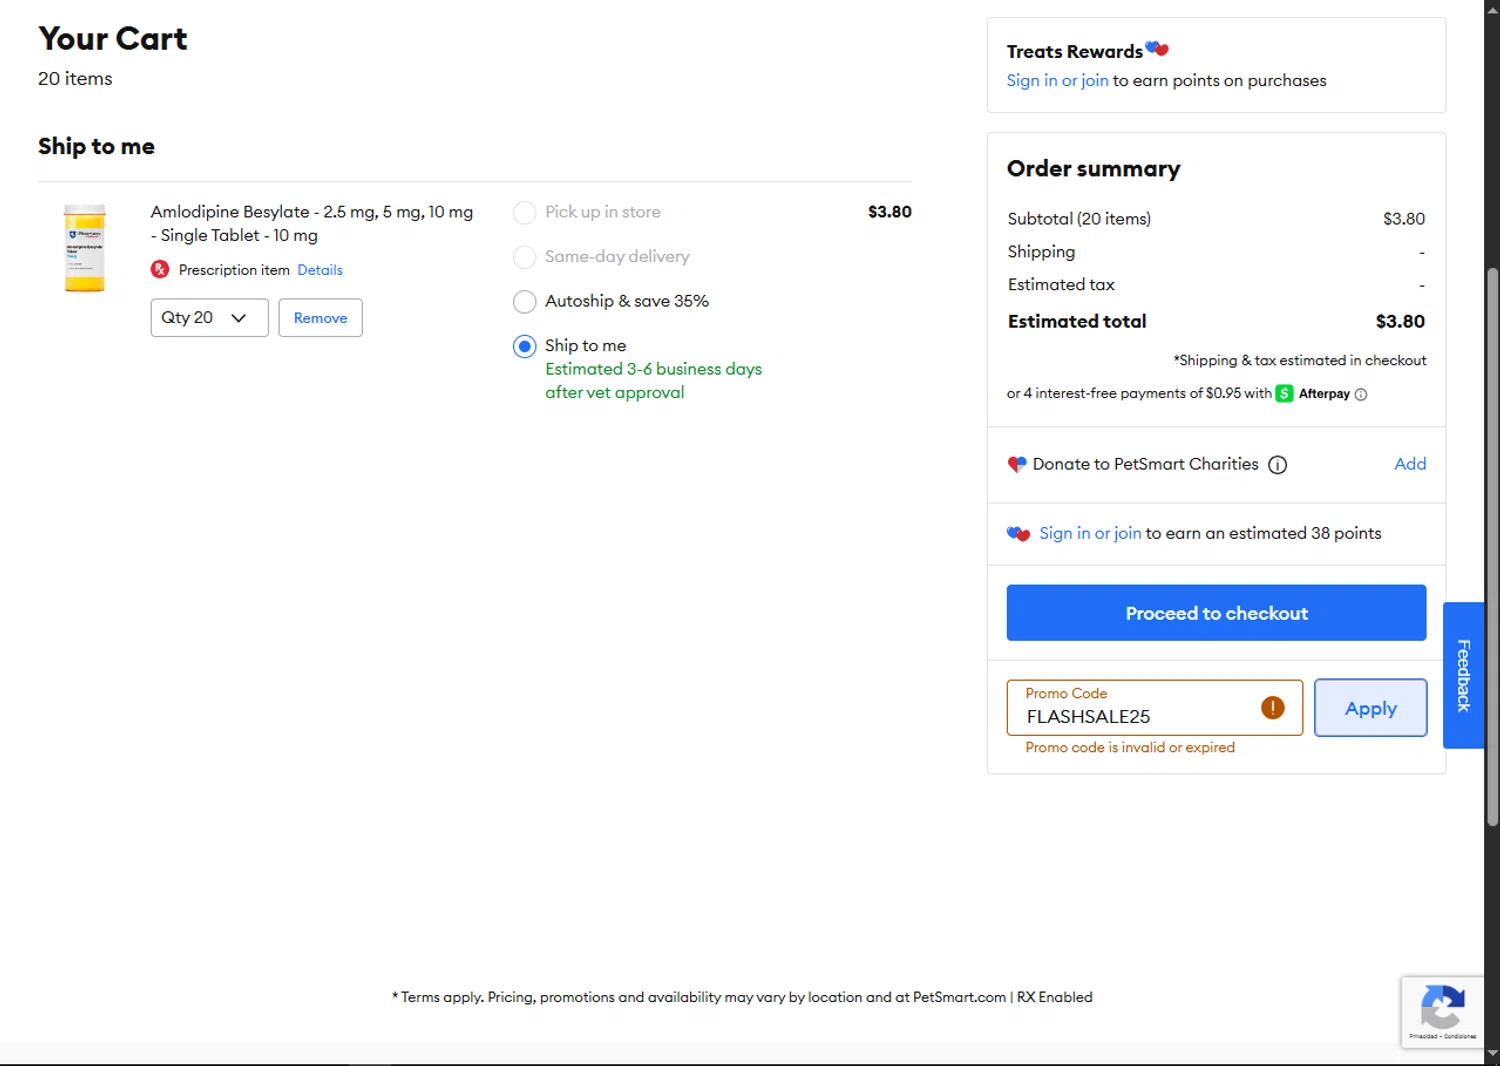Screen dimensions: 1500x1066
Task: Click the promo code error warning icon
Action: [x=1272, y=708]
